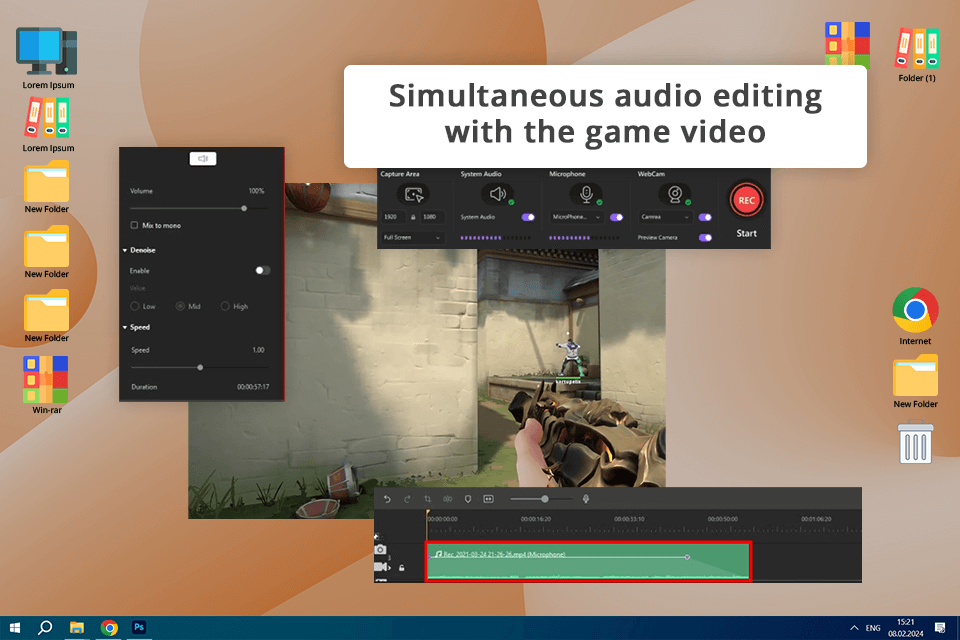The image size is (960, 640).
Task: Open File Explorer from the taskbar
Action: [x=77, y=628]
